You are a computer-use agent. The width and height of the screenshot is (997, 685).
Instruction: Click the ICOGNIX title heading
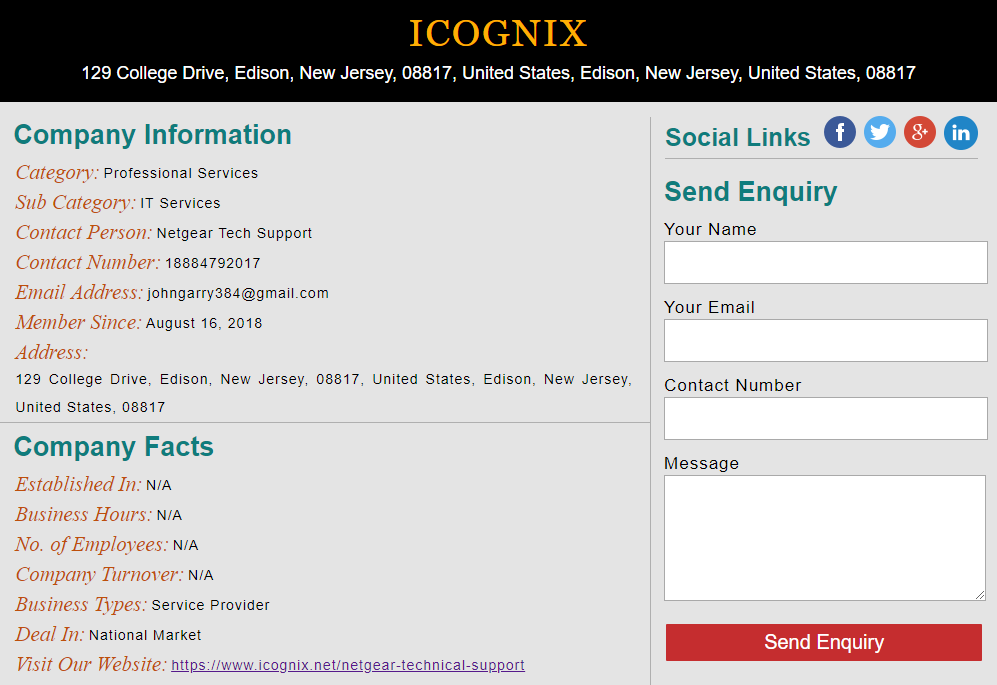tap(498, 33)
